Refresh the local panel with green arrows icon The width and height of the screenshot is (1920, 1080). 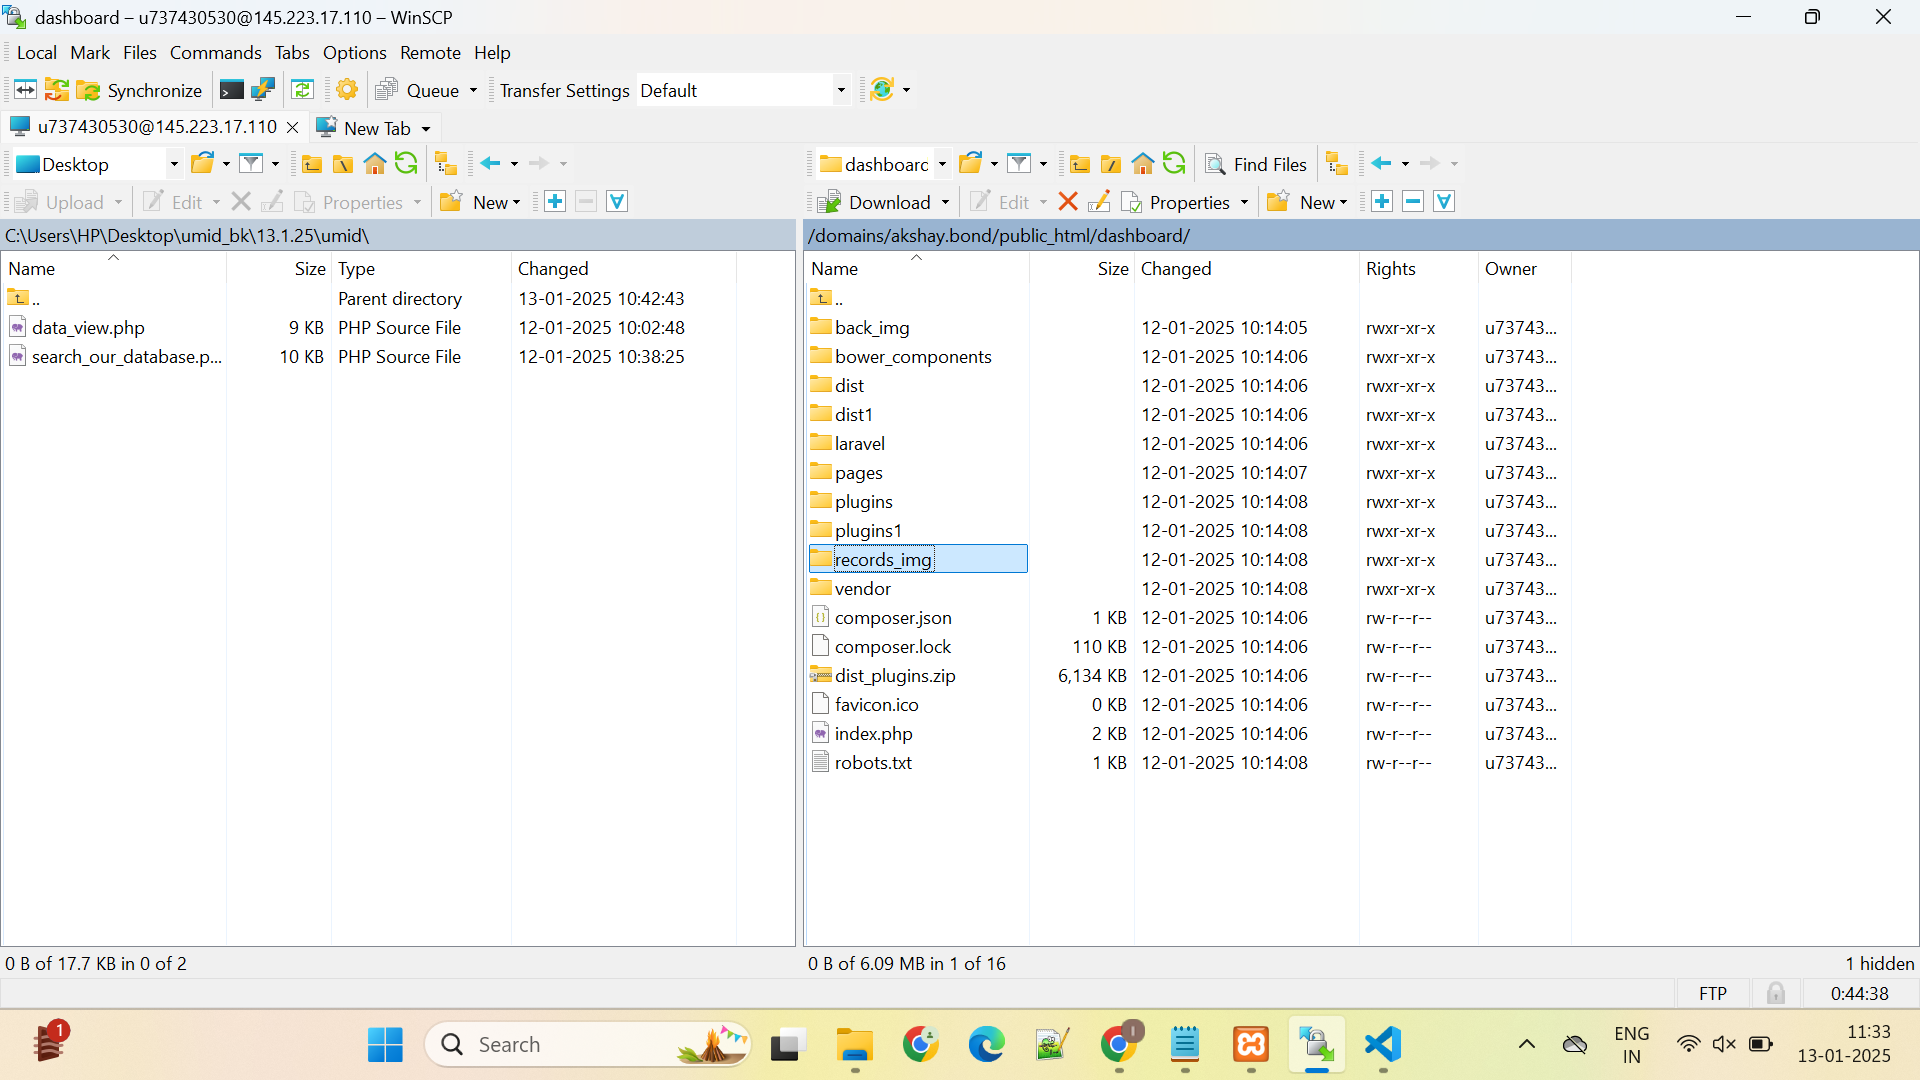406,163
